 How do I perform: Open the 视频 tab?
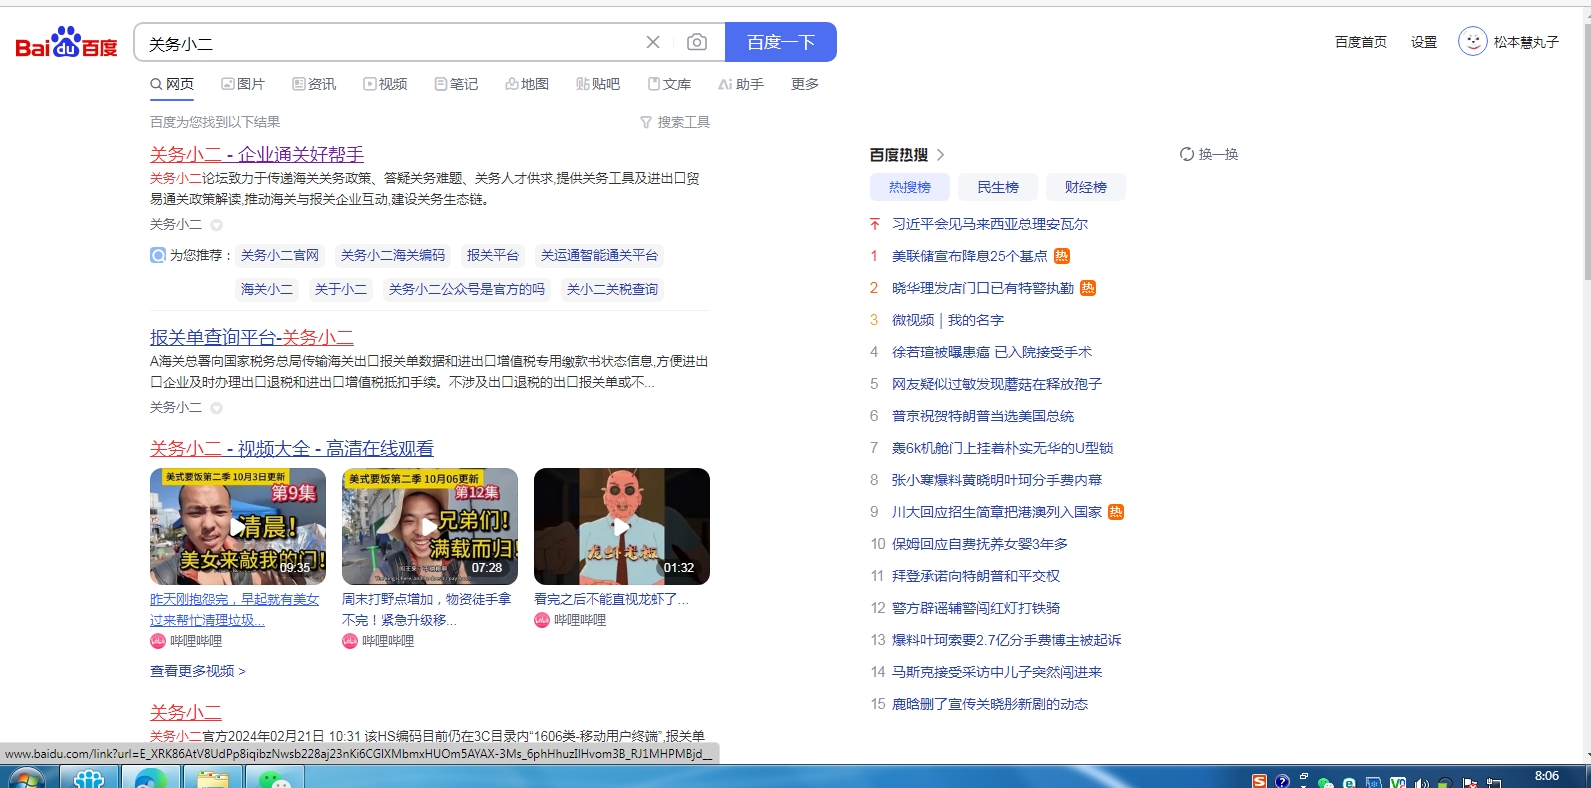pyautogui.click(x=385, y=84)
